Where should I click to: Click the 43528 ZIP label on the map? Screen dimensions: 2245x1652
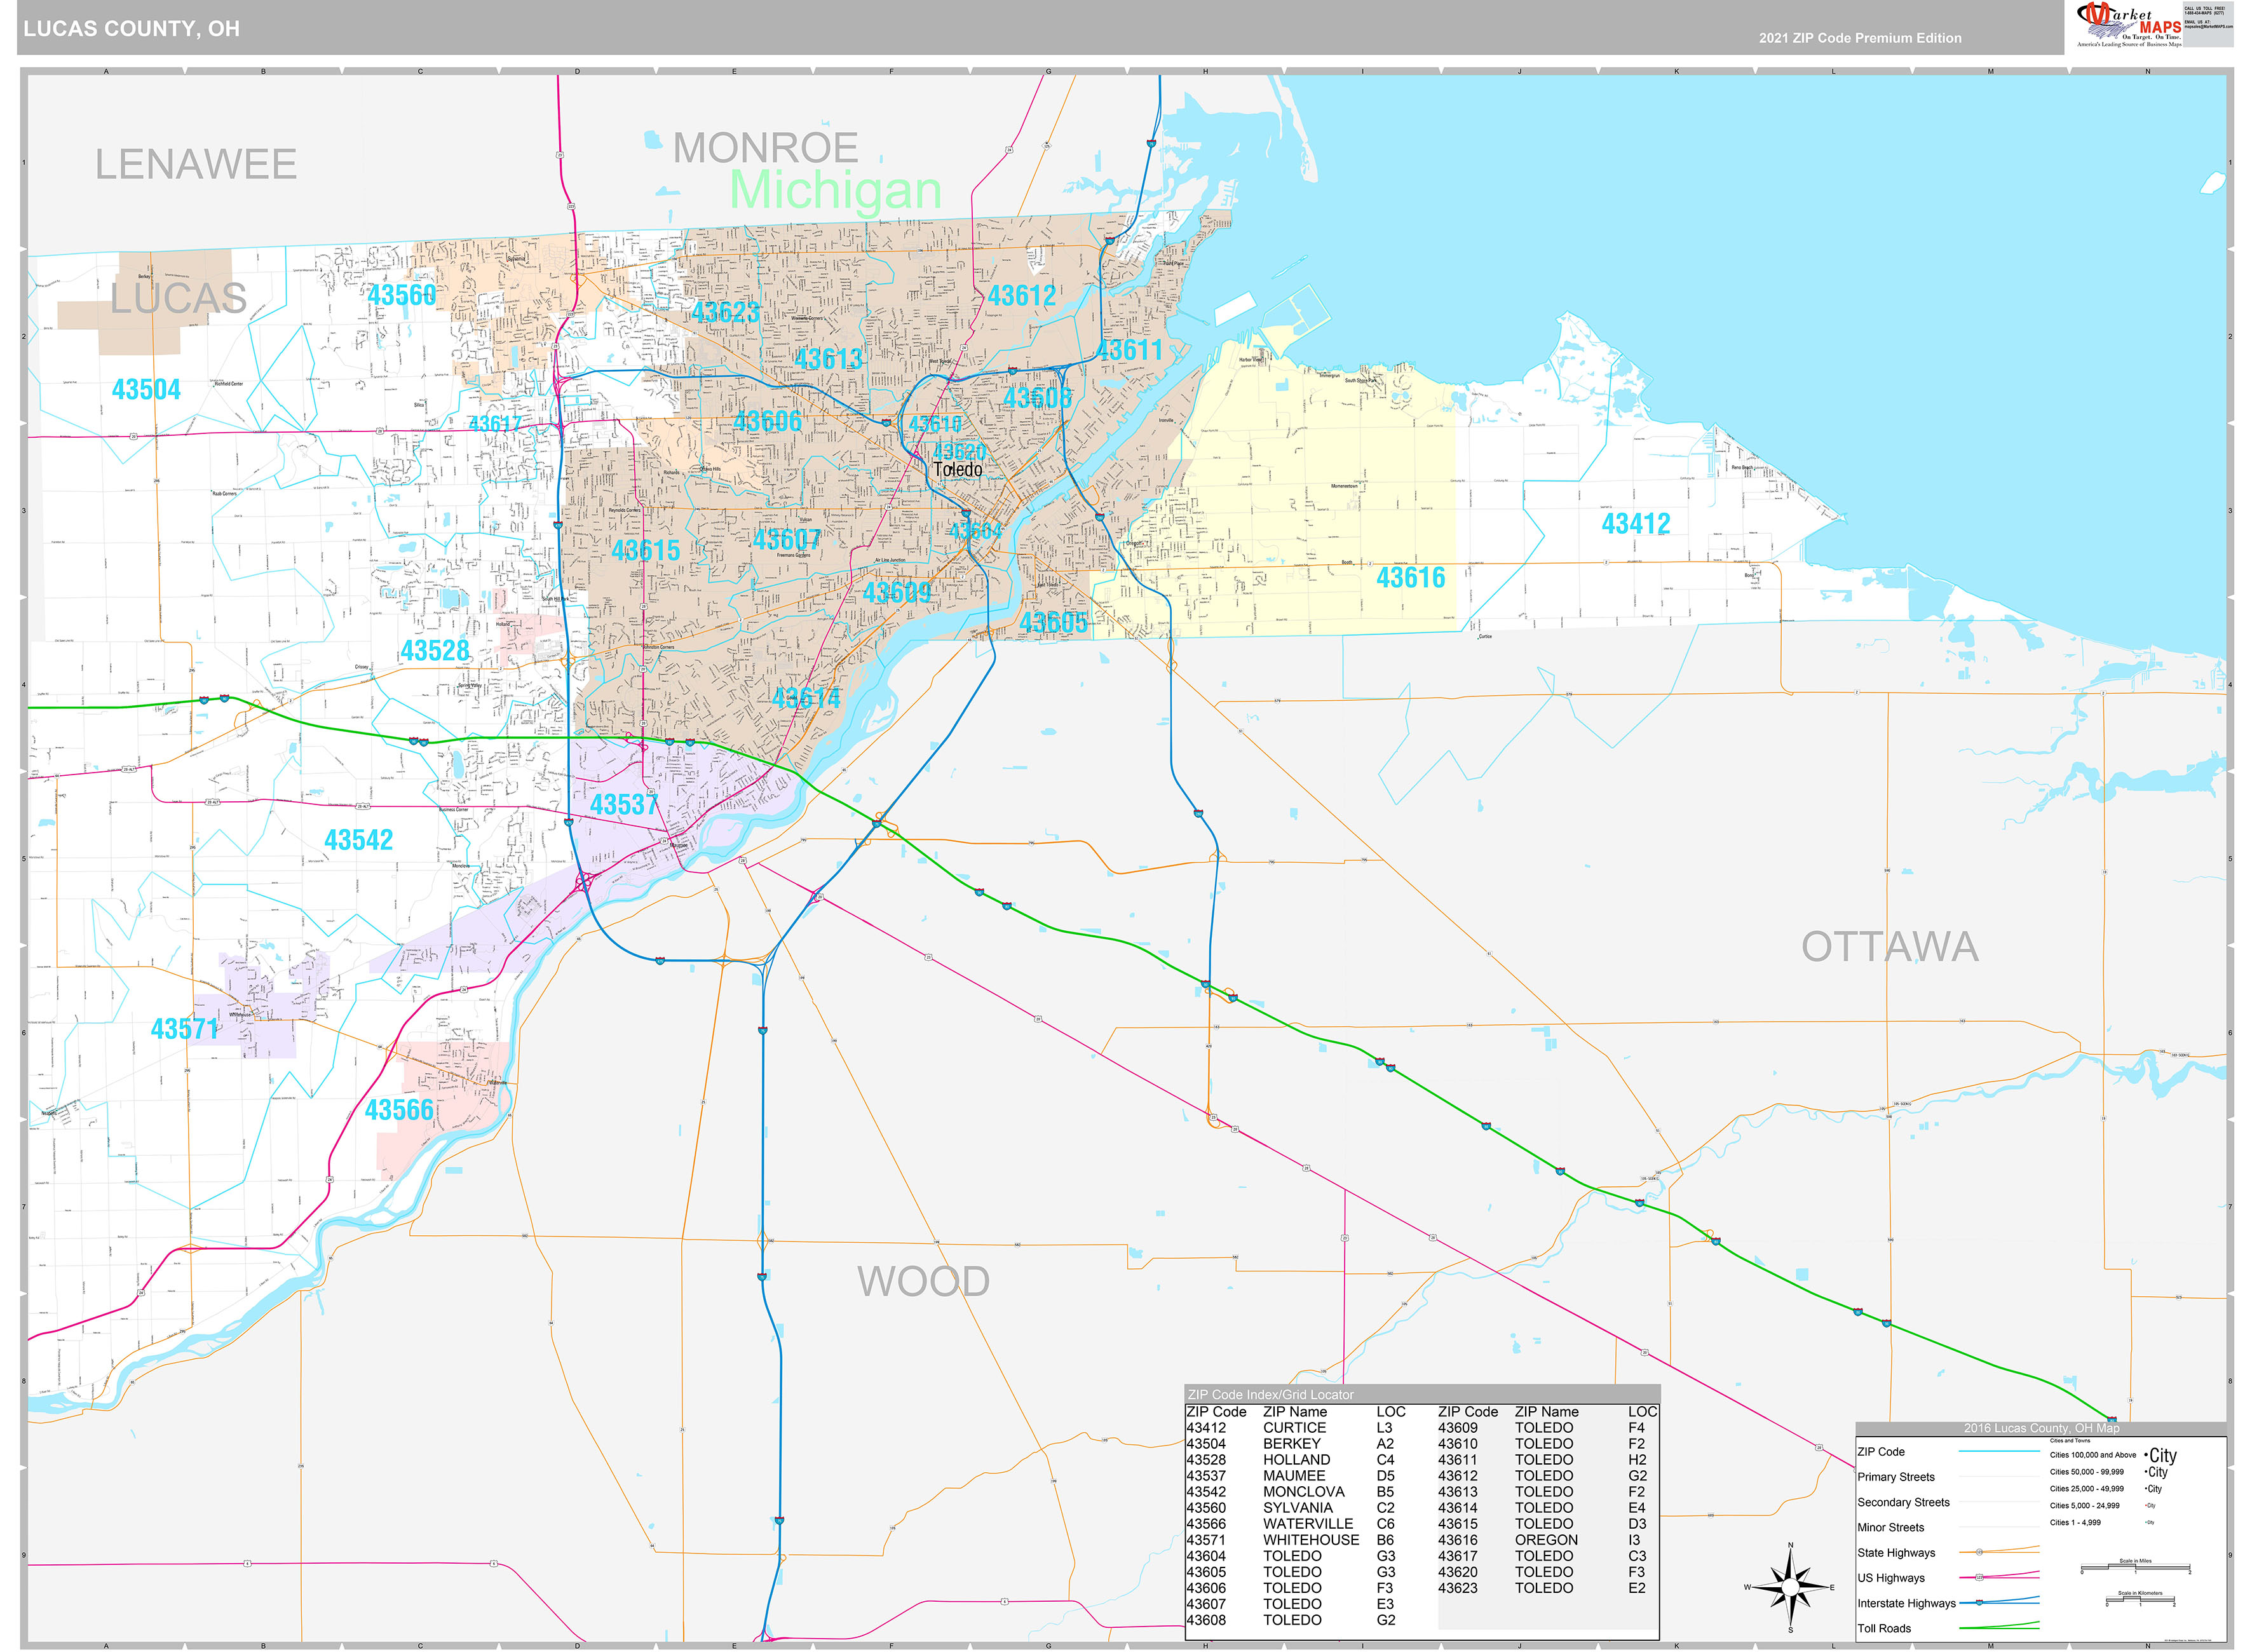coord(435,651)
